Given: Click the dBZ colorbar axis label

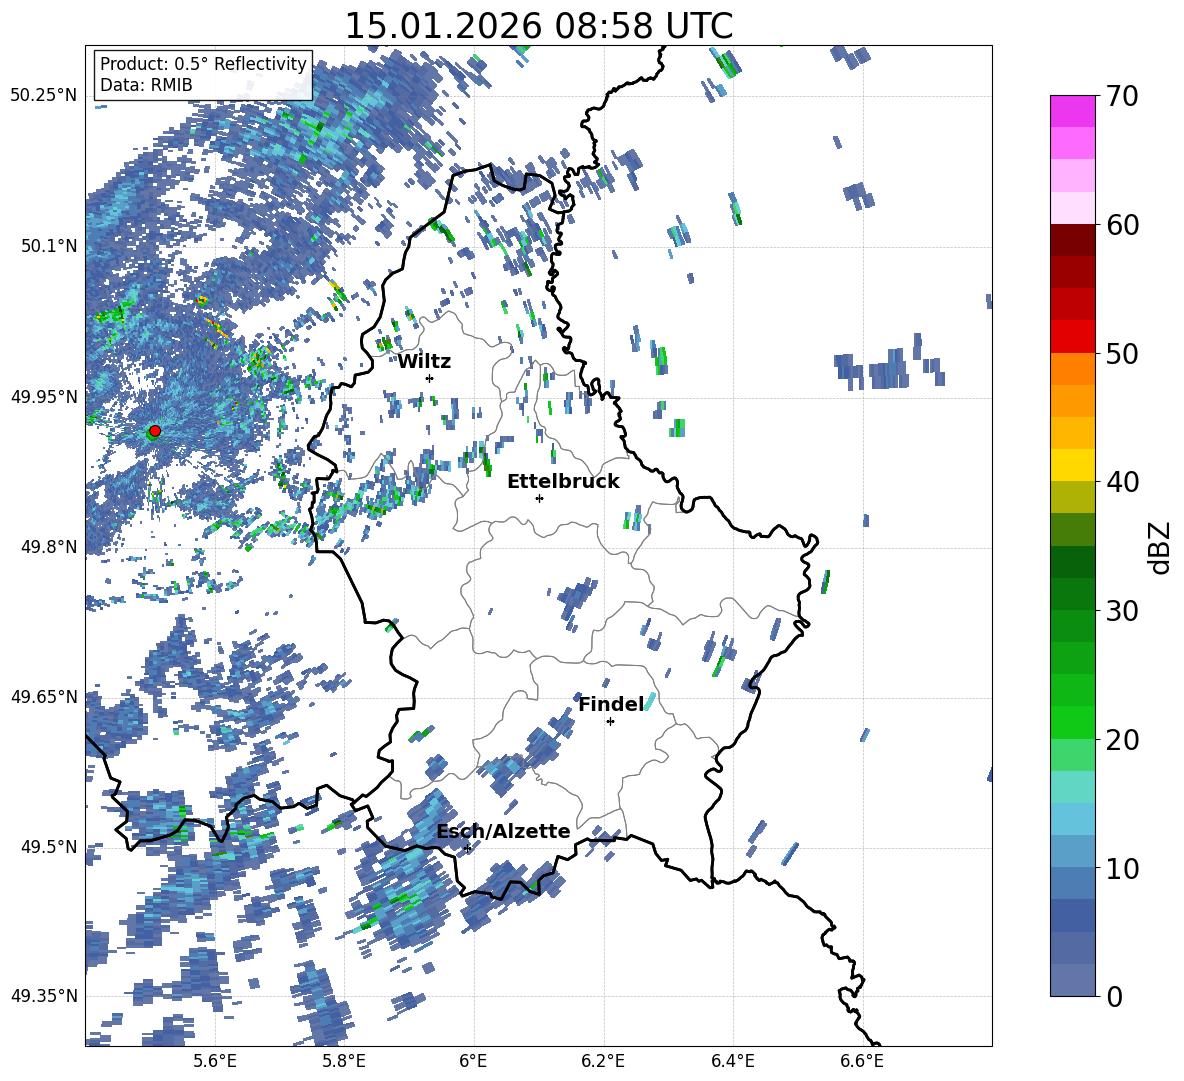Looking at the screenshot, I should (1160, 547).
